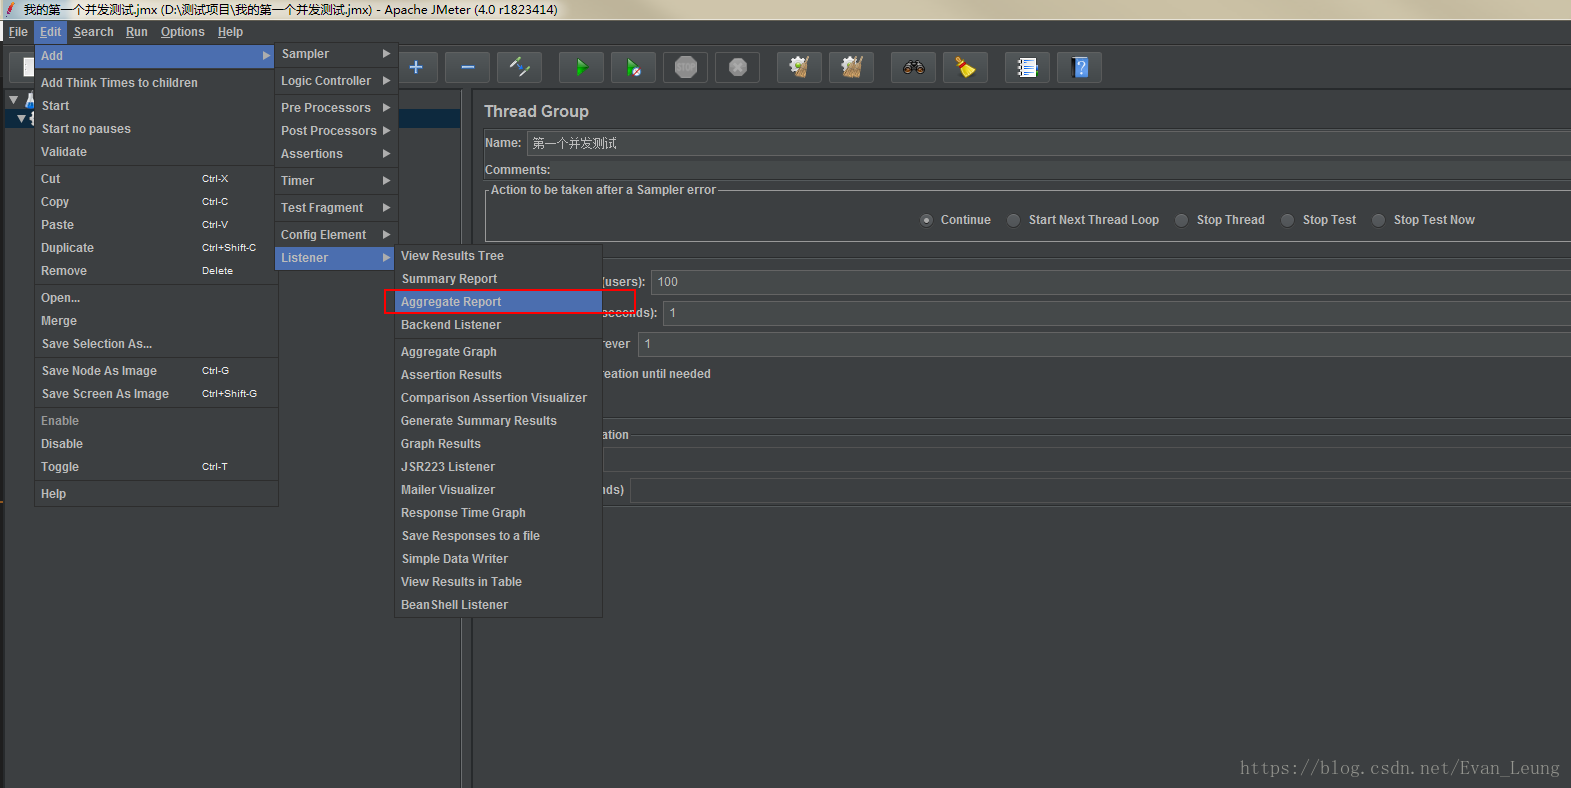Screen dimensions: 1571x788
Task: Click Save Selection As... entry
Action: [x=155, y=344]
